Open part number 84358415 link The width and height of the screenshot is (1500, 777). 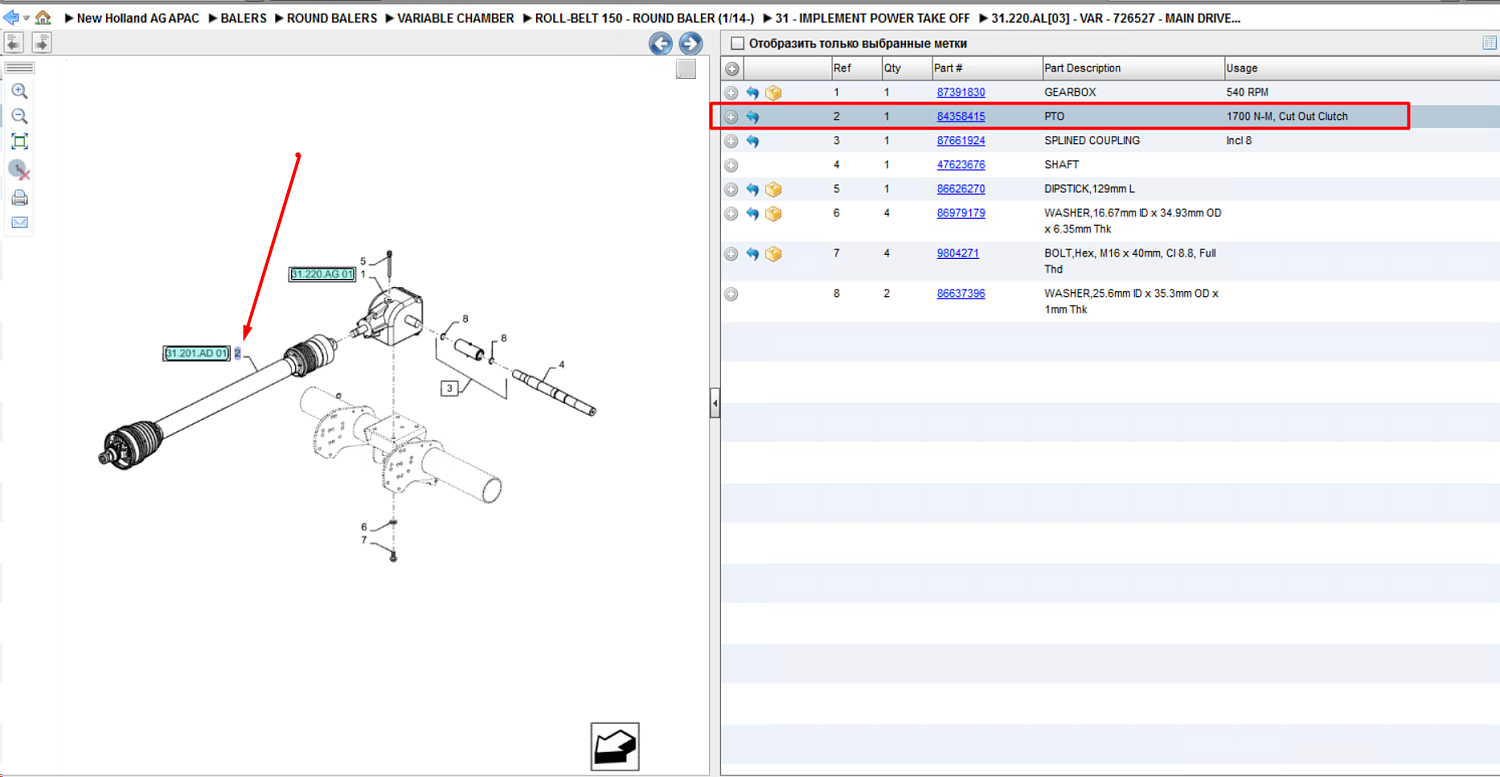[961, 117]
